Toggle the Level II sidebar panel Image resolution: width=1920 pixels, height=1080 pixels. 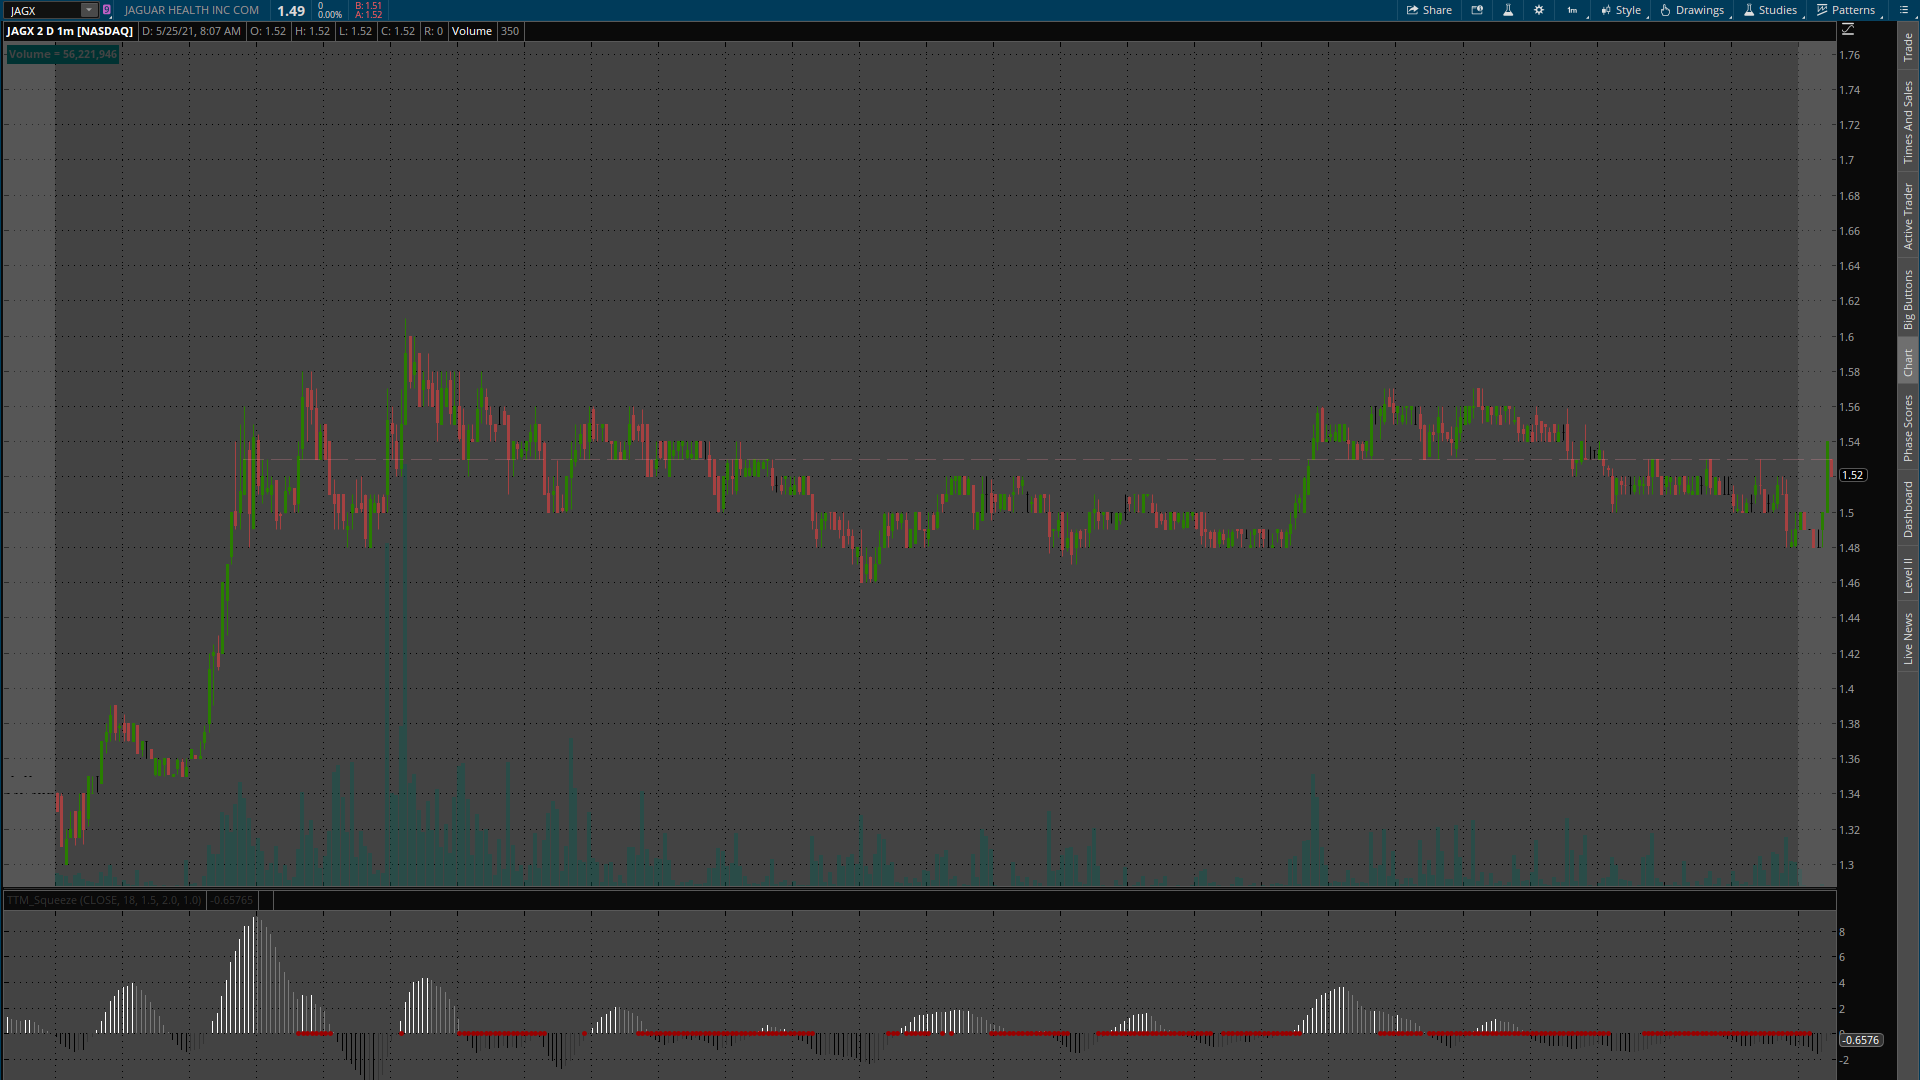tap(1908, 575)
